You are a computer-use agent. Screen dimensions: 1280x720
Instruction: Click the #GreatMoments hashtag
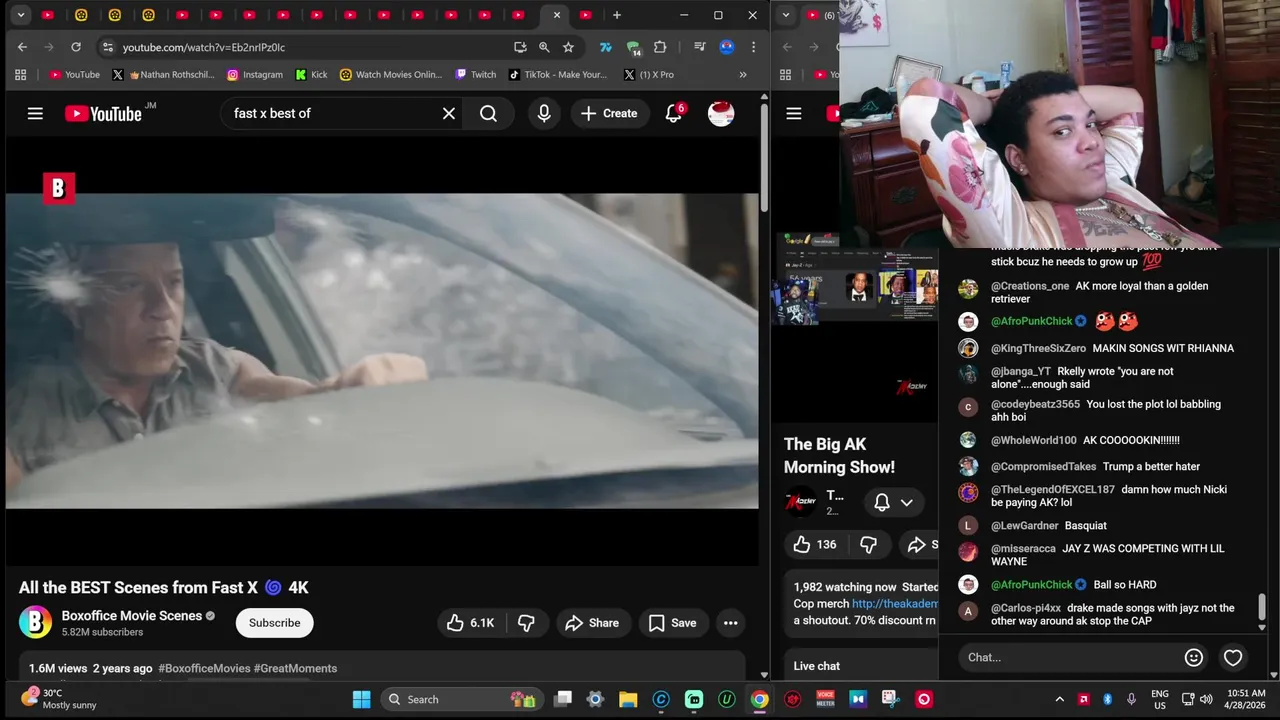click(295, 668)
